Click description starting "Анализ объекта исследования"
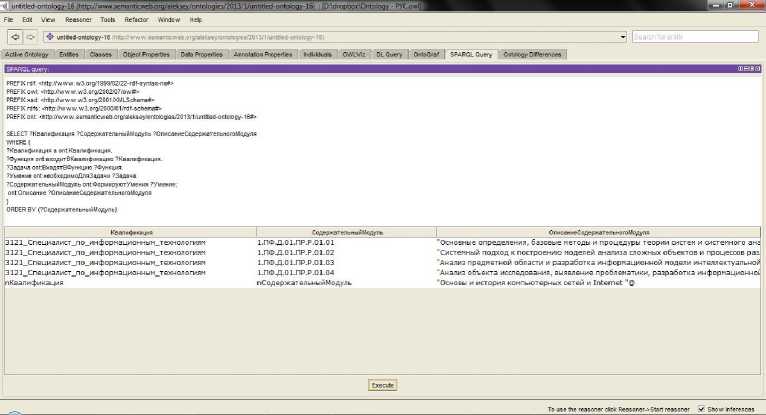This screenshot has height=415, width=766. coord(598,272)
